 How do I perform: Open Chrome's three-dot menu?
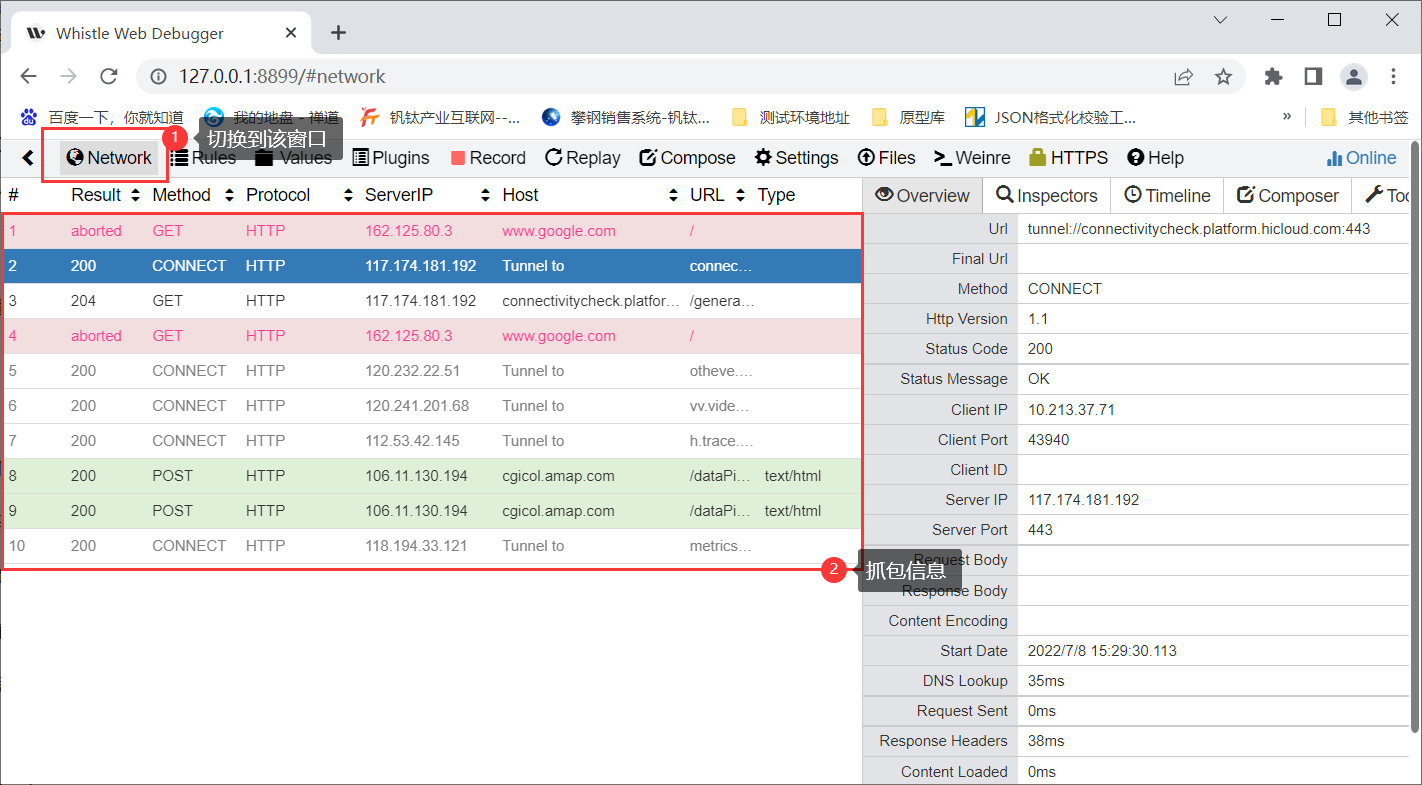tap(1394, 77)
